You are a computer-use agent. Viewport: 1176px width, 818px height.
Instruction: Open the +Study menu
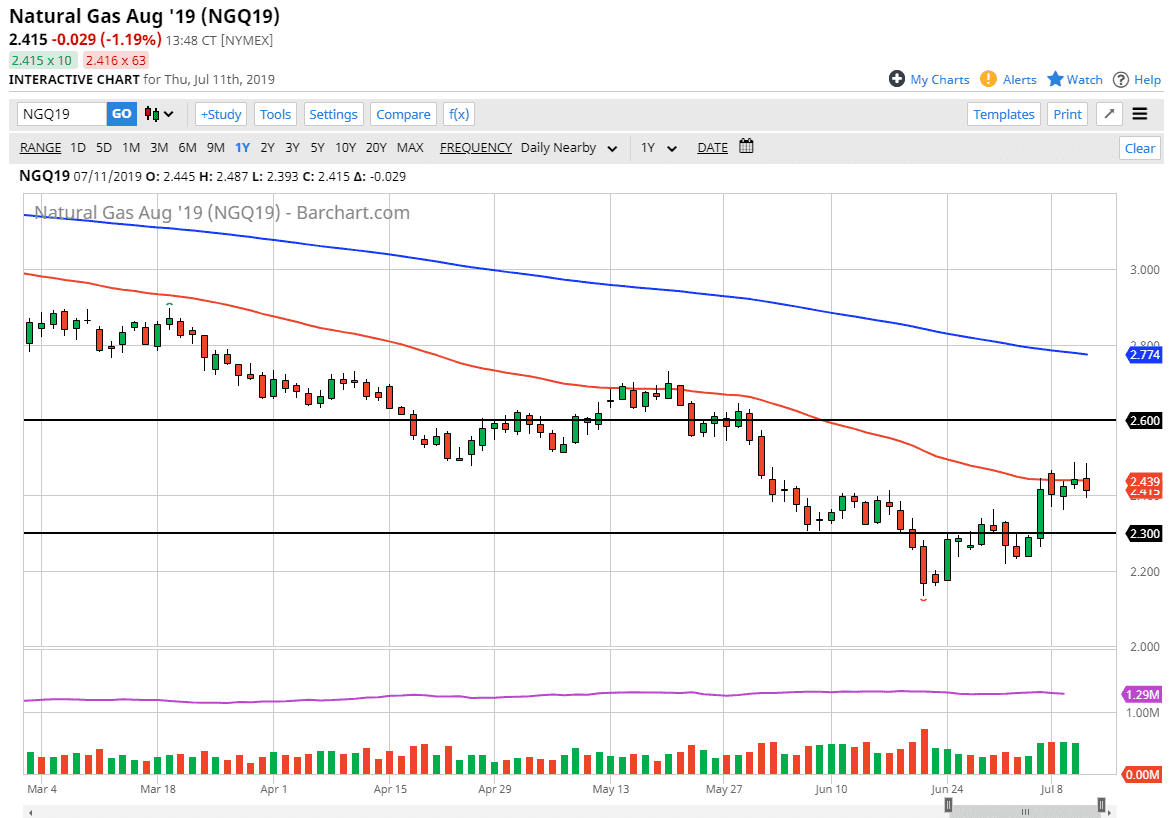[x=221, y=114]
